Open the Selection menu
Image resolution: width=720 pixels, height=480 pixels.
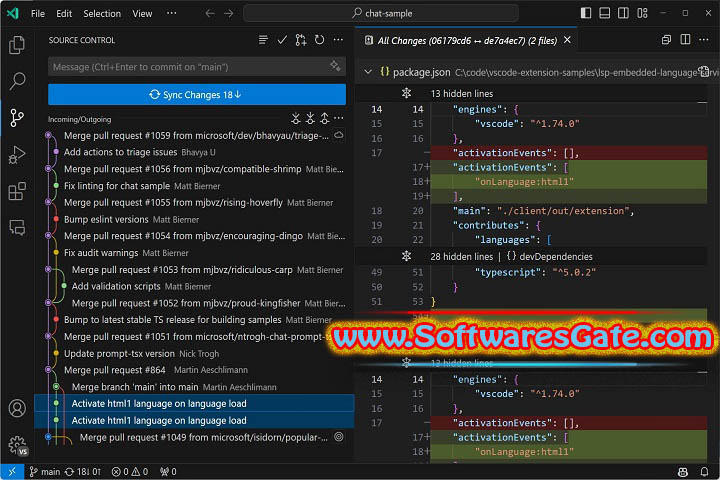click(x=102, y=14)
